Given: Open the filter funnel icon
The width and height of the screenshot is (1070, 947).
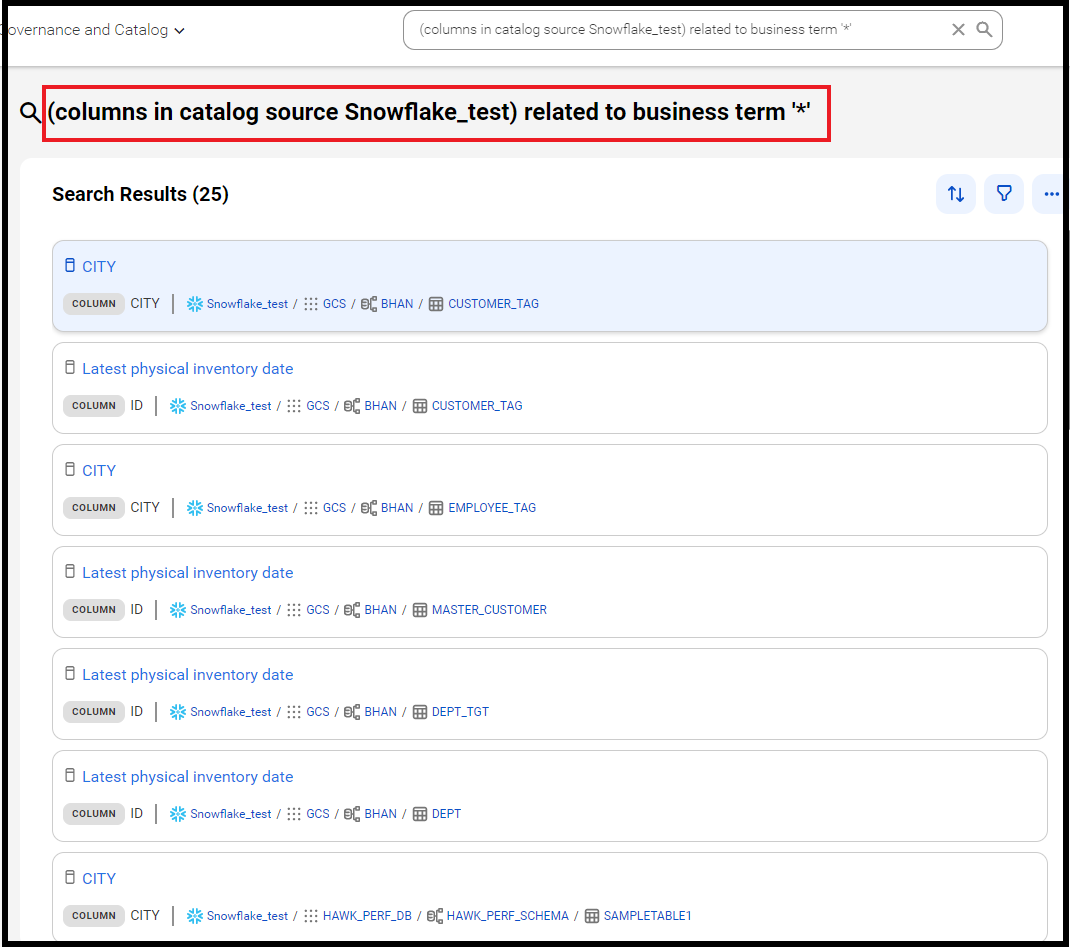Looking at the screenshot, I should 1004,194.
